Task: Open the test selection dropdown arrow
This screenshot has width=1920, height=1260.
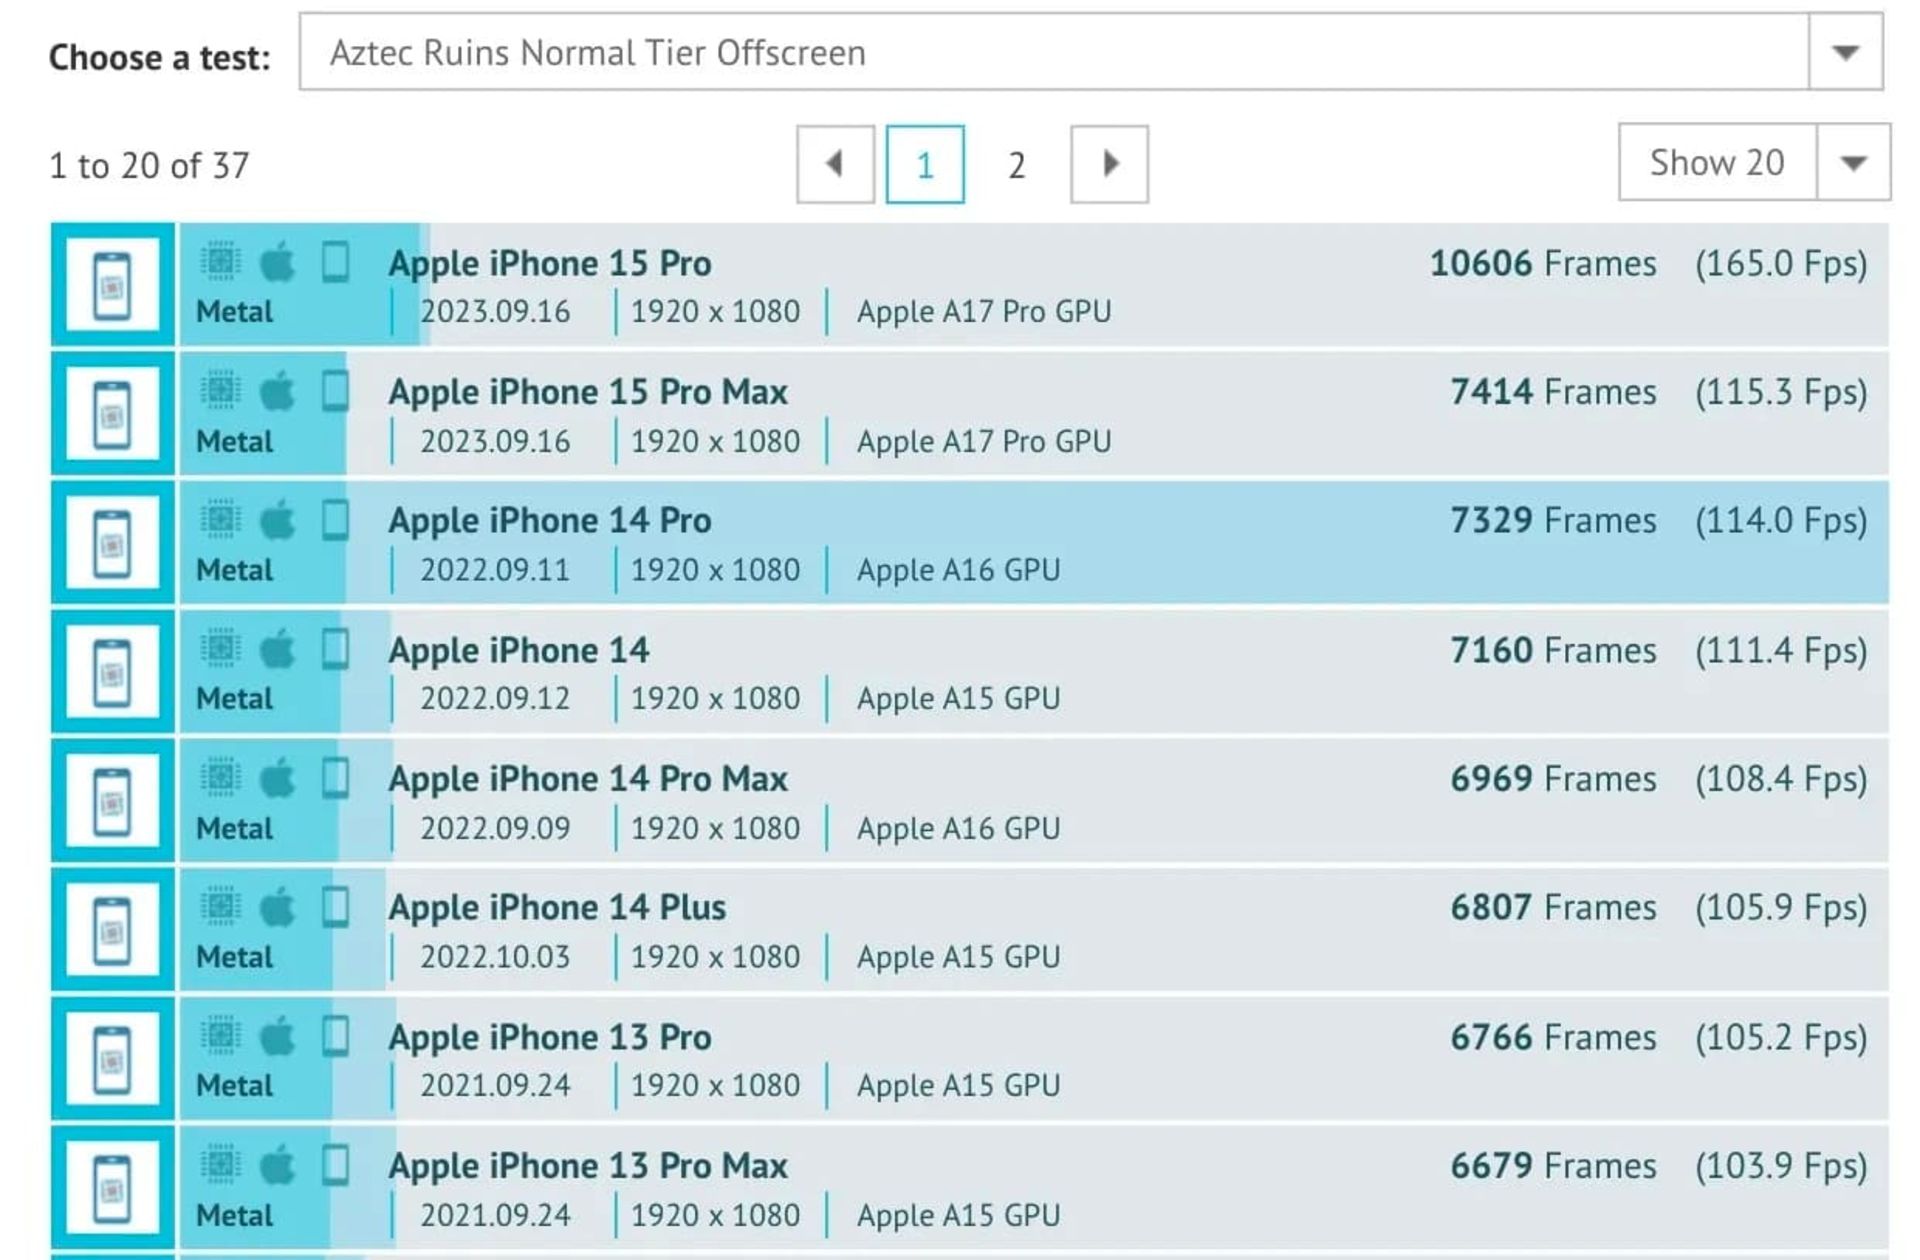Action: [x=1845, y=52]
